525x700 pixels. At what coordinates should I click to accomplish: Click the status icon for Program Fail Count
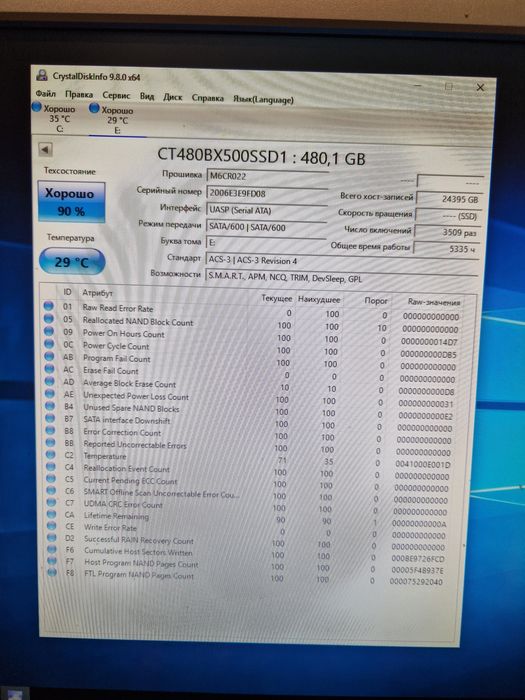[x=50, y=356]
